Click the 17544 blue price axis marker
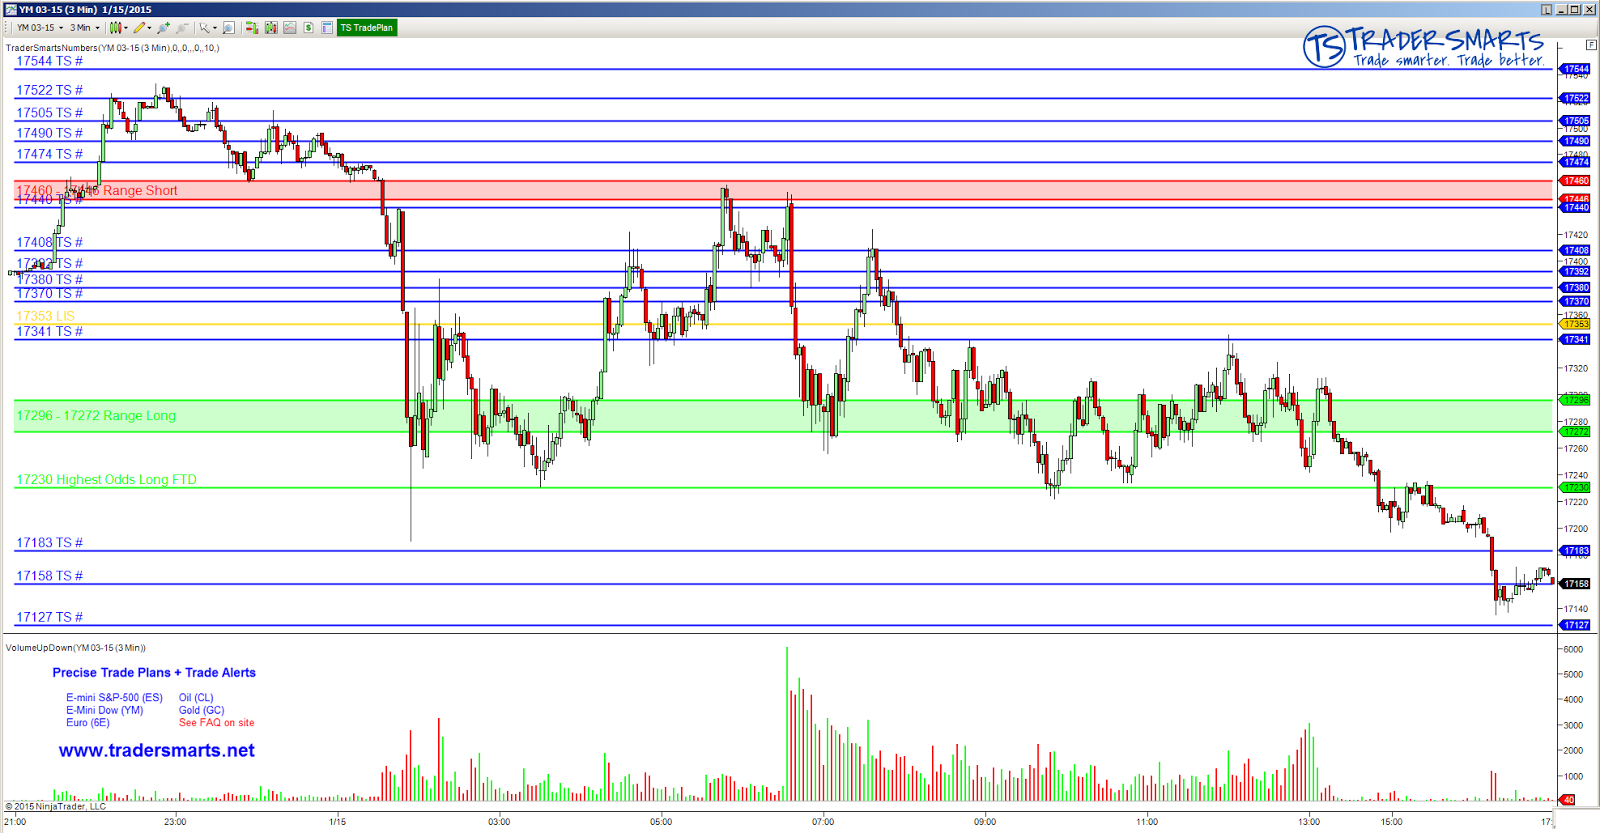 [1576, 69]
